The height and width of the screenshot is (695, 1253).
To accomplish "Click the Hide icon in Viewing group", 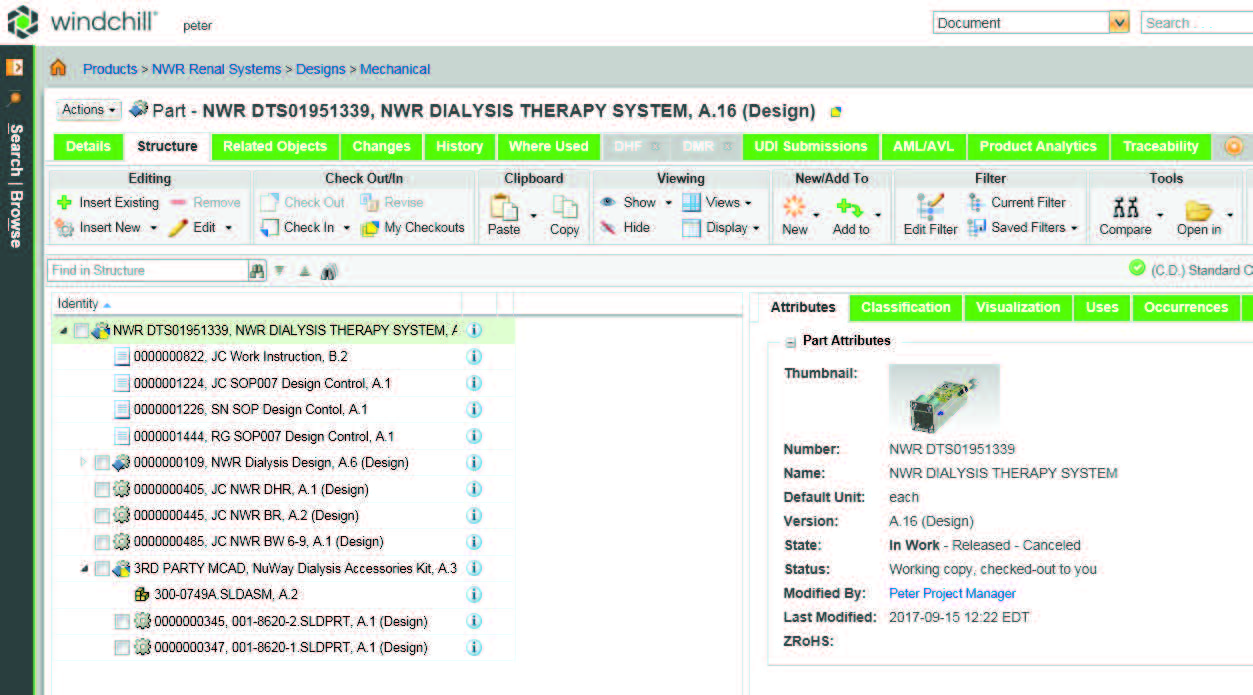I will [x=607, y=228].
